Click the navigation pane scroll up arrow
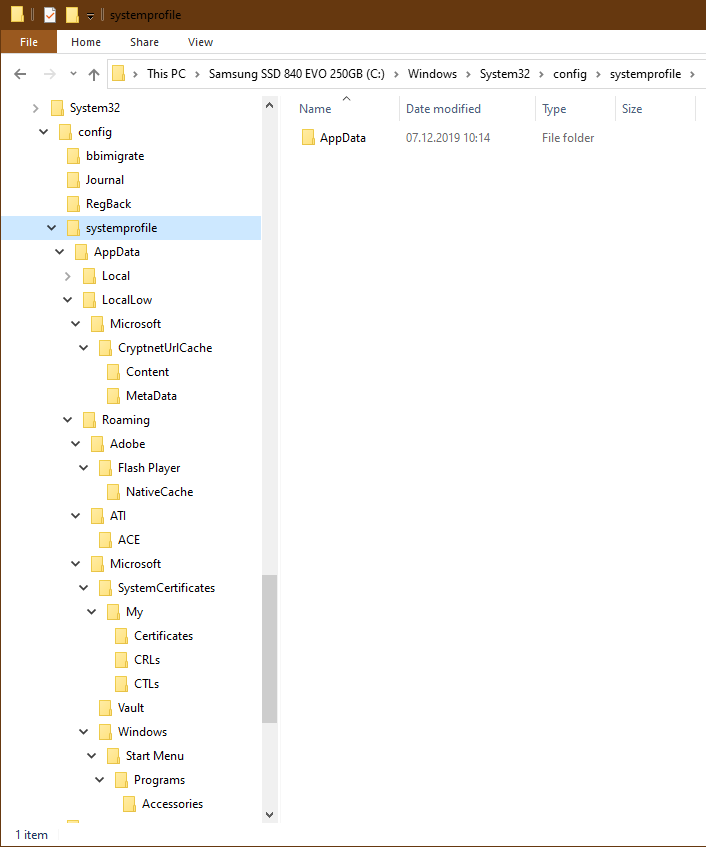The image size is (706, 847). click(270, 105)
